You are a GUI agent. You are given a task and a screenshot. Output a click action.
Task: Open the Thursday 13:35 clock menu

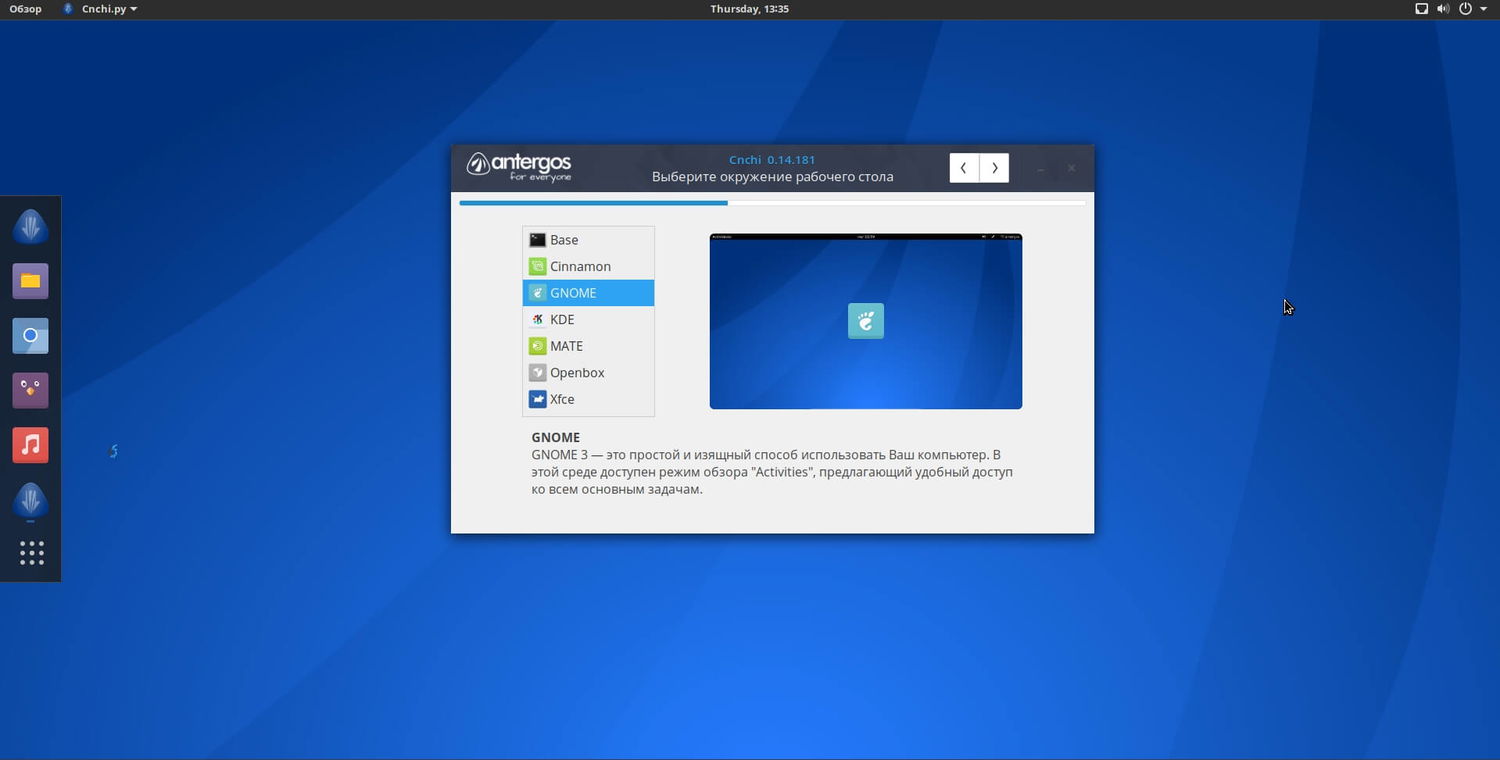[750, 9]
